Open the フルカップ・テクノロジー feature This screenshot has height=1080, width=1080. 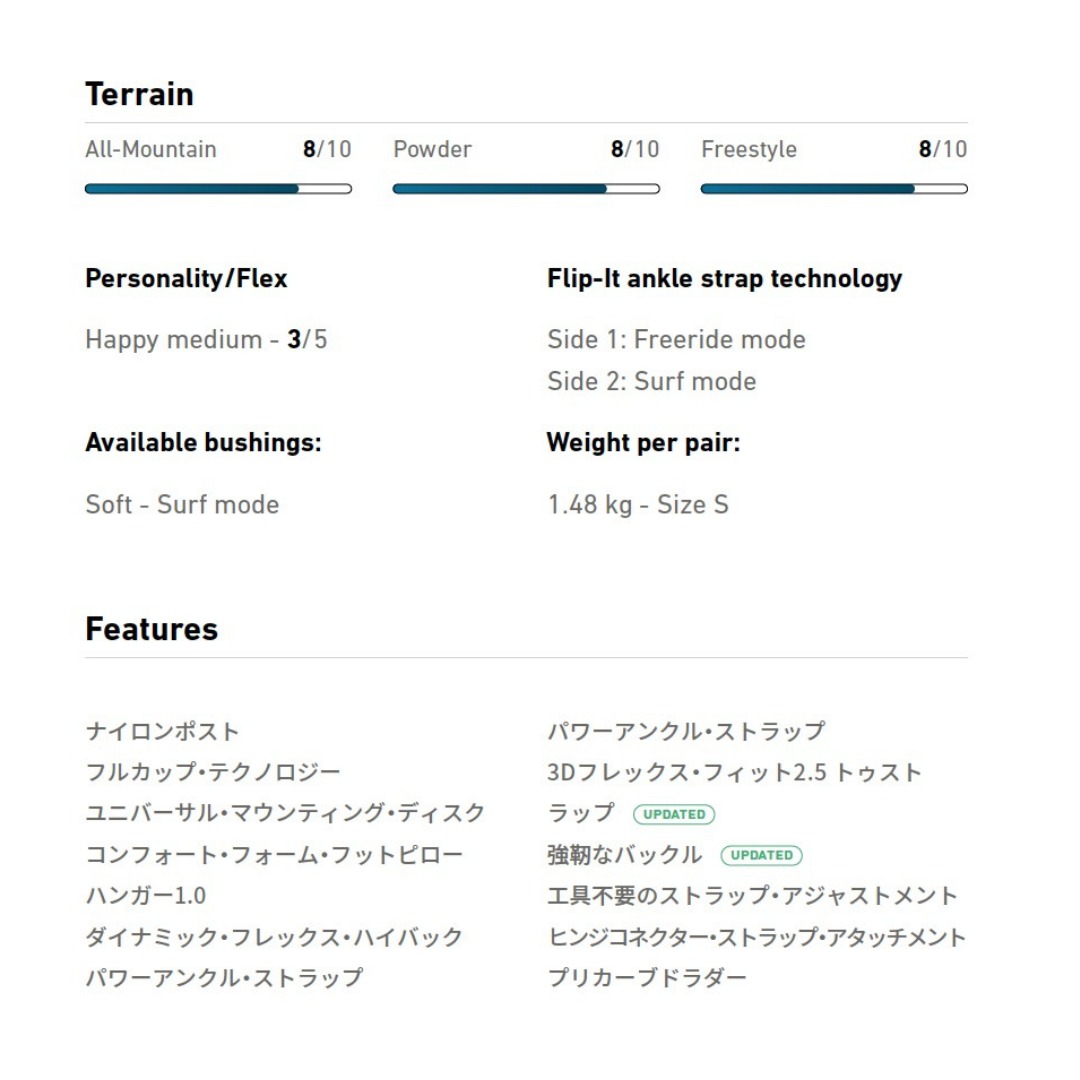tap(213, 772)
